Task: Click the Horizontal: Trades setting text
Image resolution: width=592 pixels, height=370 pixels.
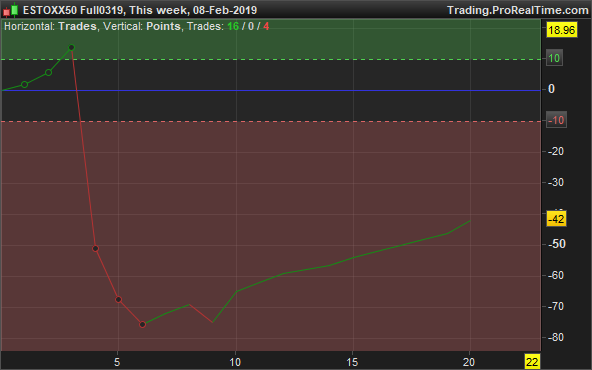Action: coord(50,26)
